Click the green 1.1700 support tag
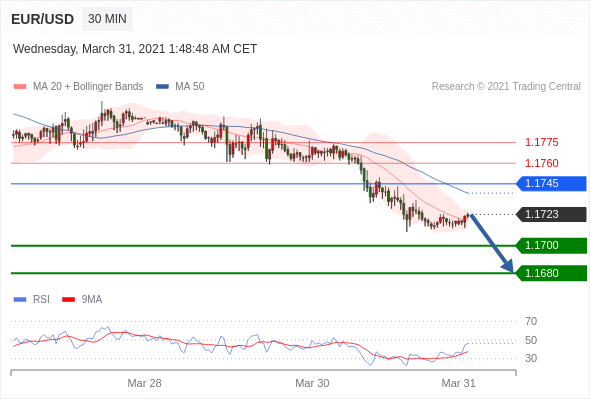 tap(551, 245)
